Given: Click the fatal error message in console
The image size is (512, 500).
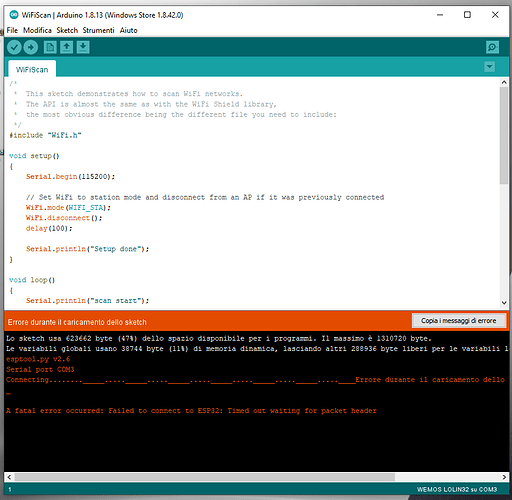Looking at the screenshot, I should pos(191,411).
